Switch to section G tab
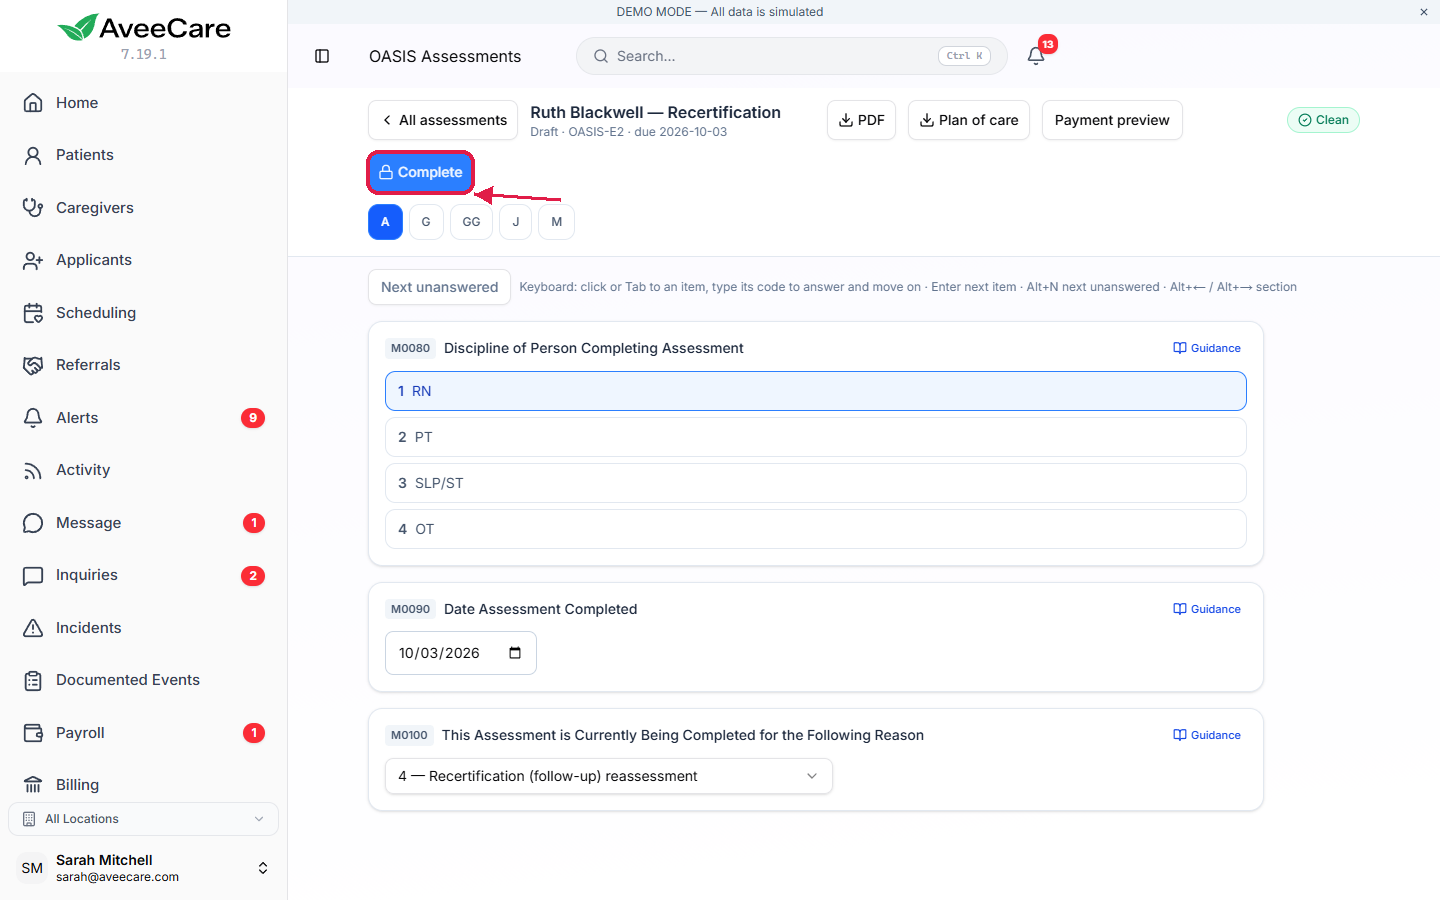The height and width of the screenshot is (900, 1440). 426,222
